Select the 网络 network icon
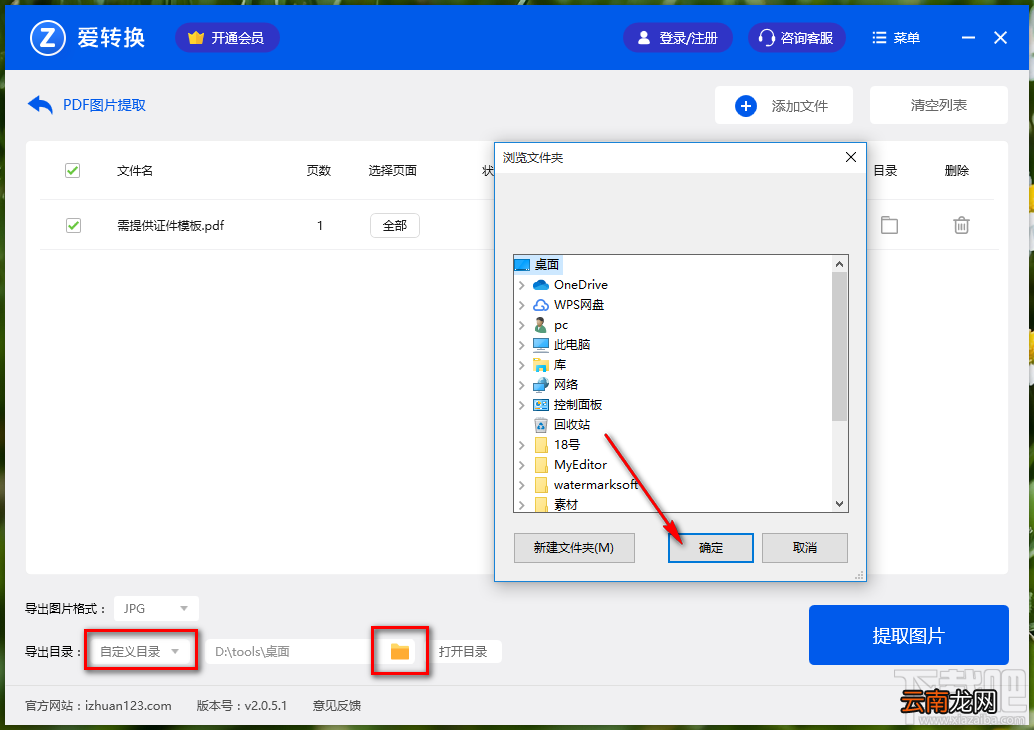The image size is (1034, 730). [541, 384]
